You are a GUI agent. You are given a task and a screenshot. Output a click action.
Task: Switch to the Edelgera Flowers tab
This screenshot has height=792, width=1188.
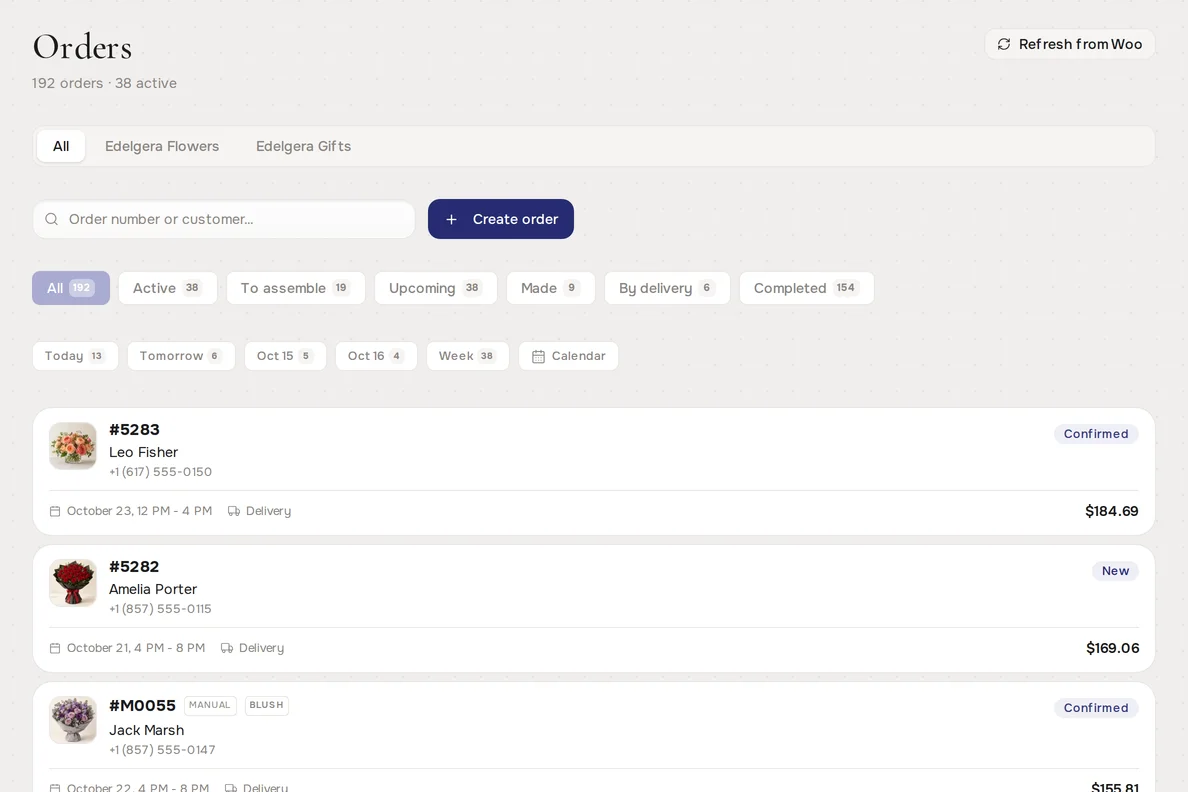[162, 146]
